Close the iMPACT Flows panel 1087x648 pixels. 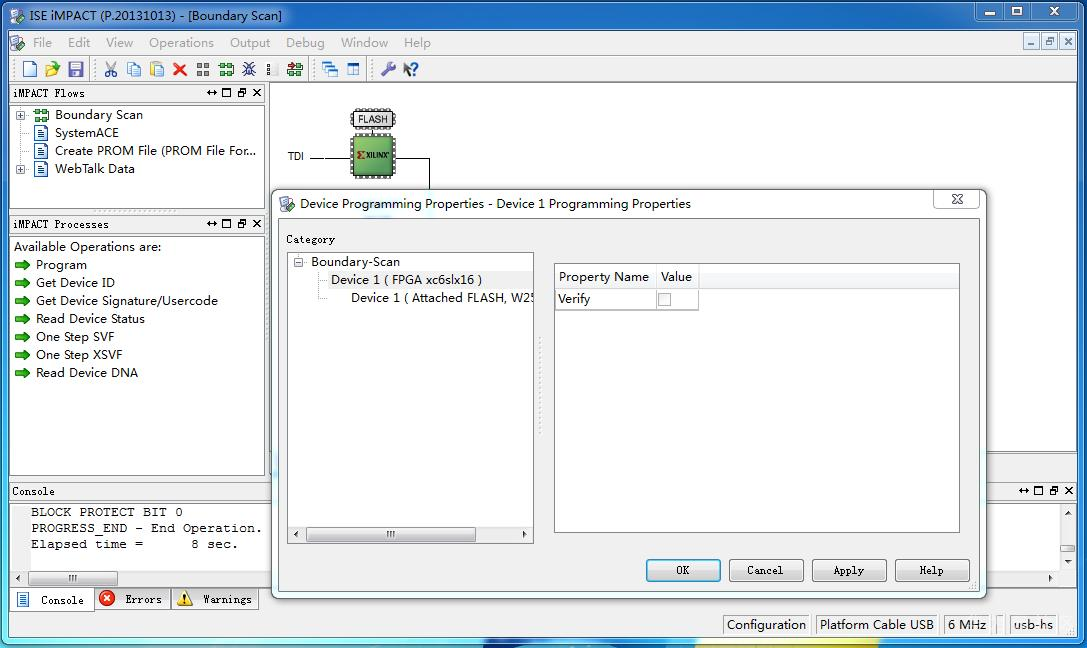[257, 93]
